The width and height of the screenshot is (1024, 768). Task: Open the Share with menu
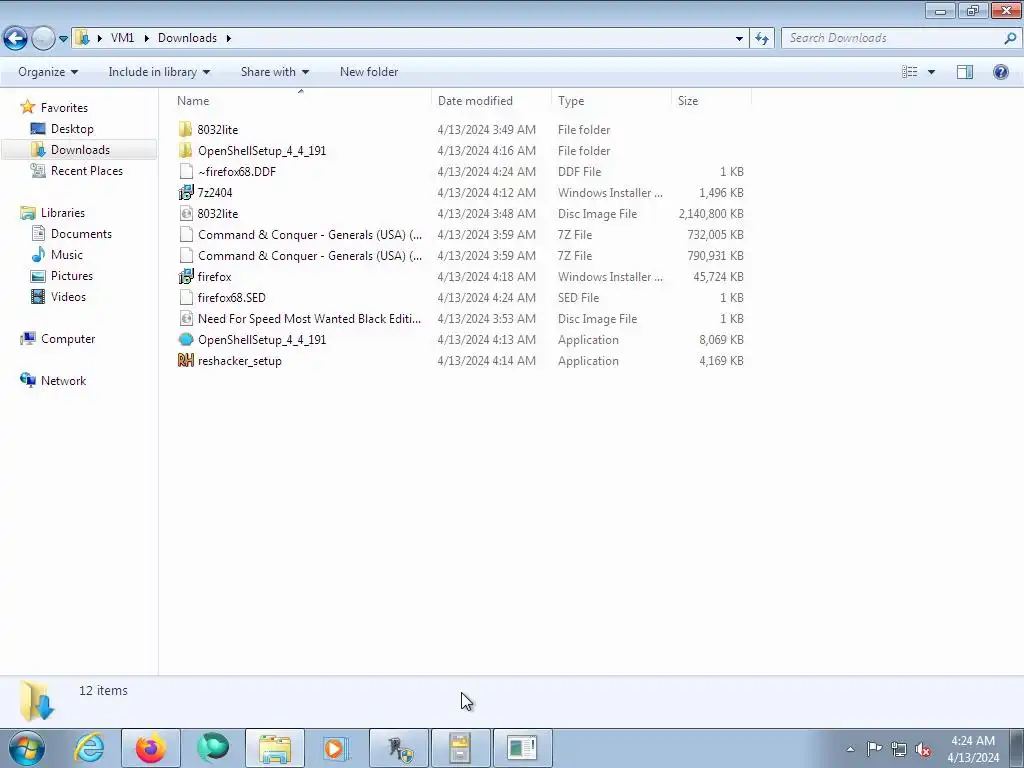tap(274, 72)
